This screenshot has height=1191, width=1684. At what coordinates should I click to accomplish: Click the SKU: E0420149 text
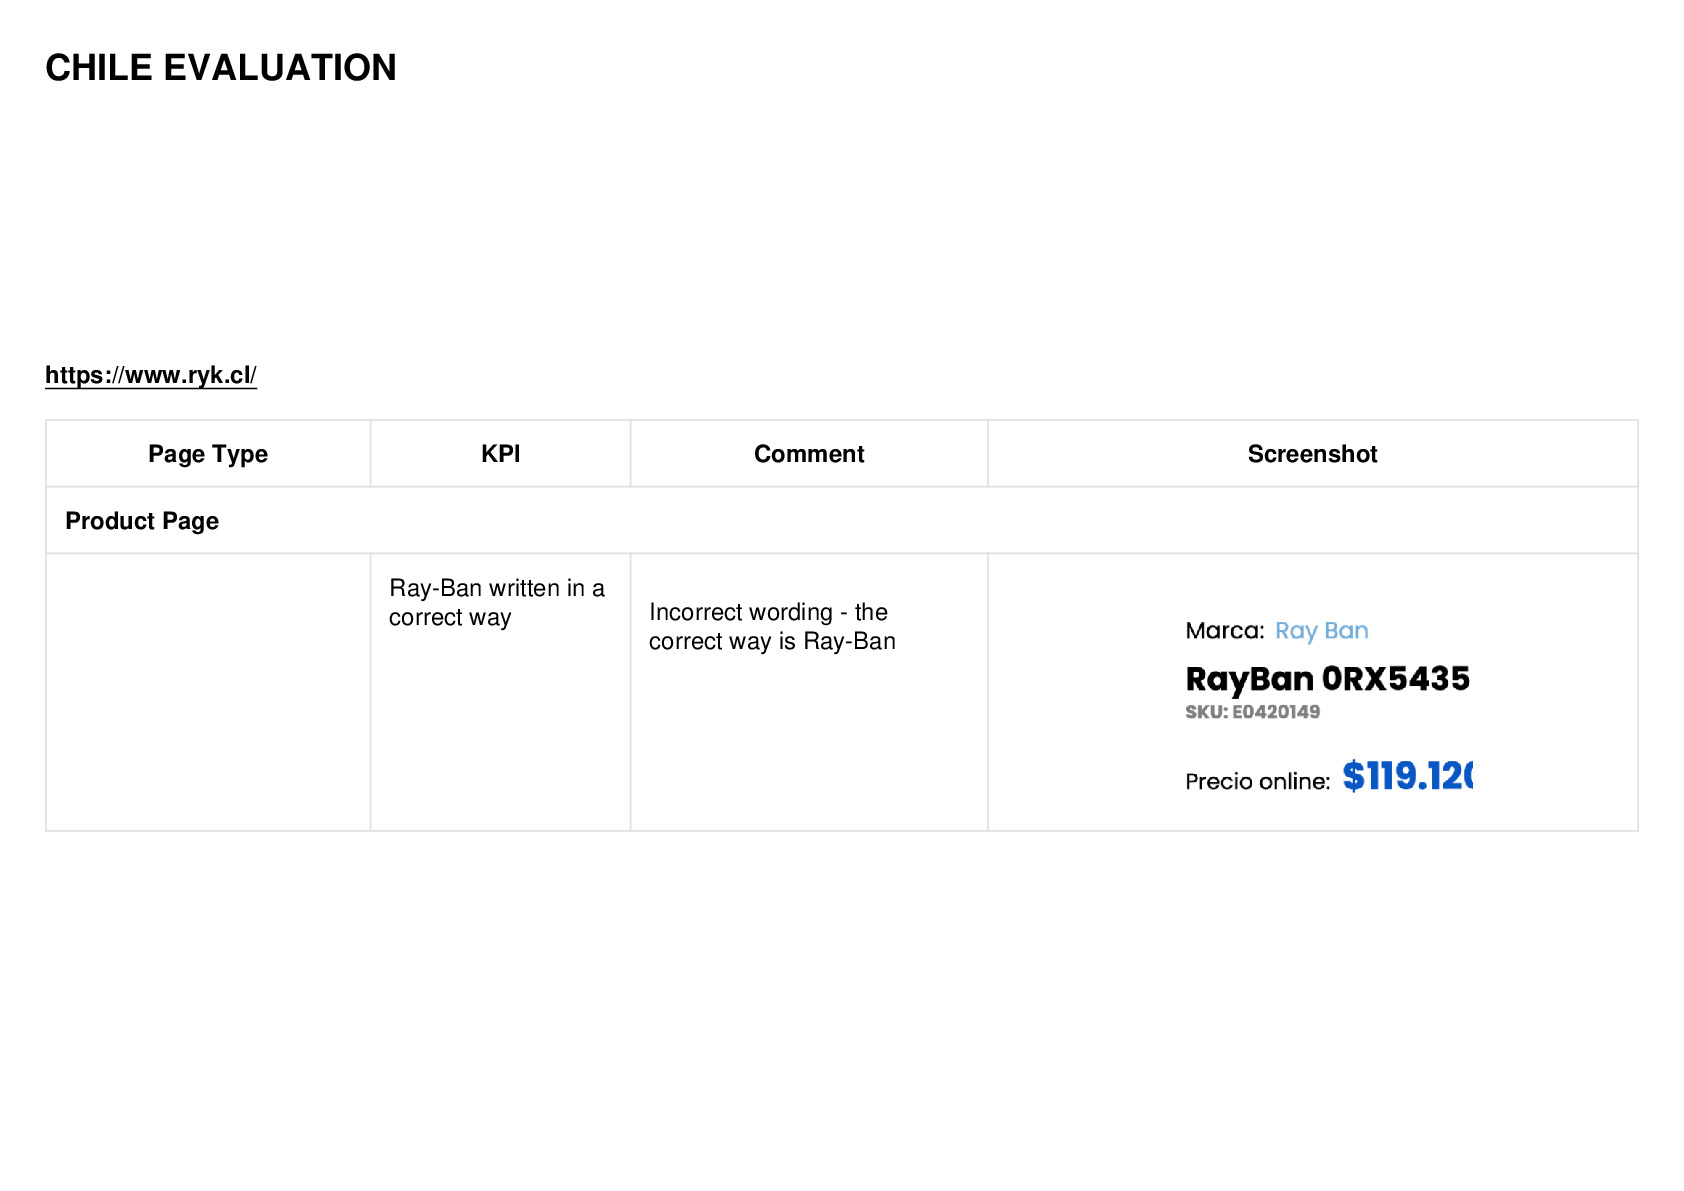pos(1252,712)
